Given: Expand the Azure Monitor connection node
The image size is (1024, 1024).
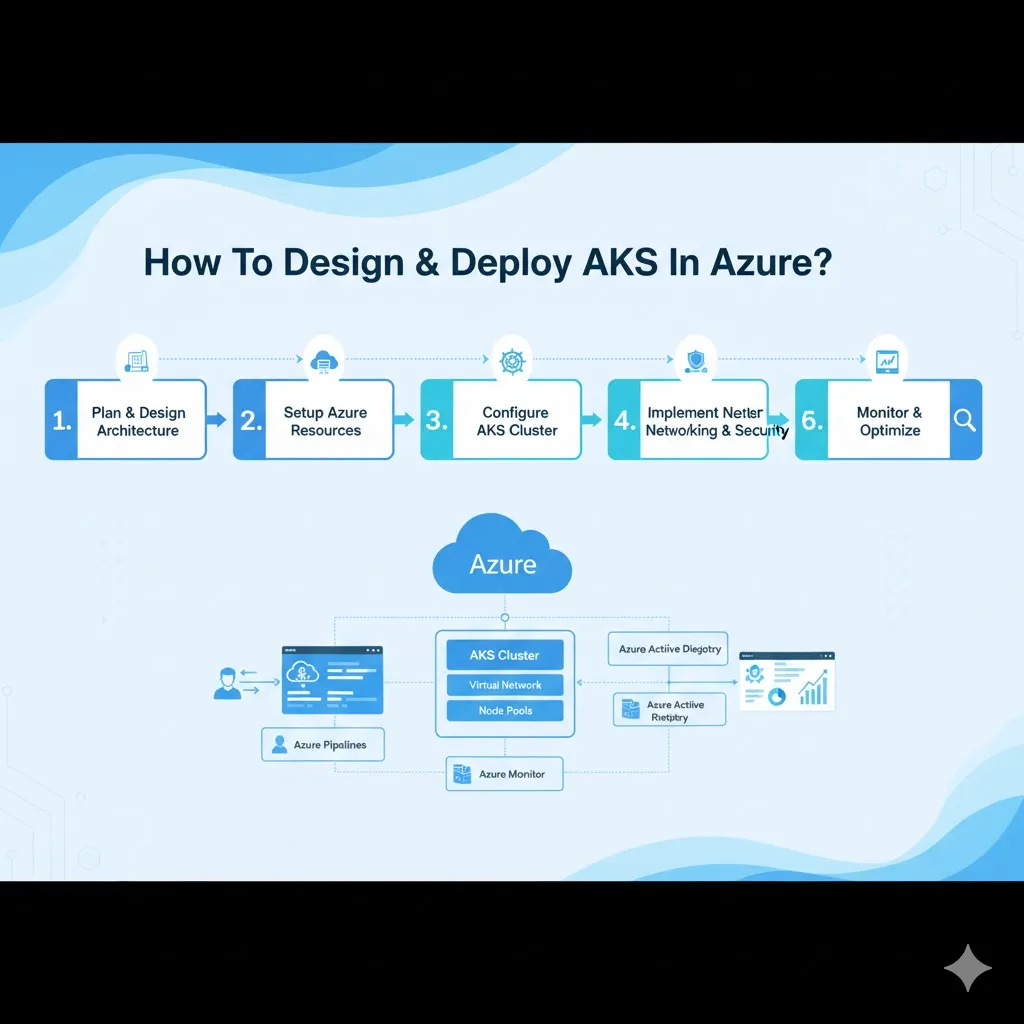Looking at the screenshot, I should point(504,773).
